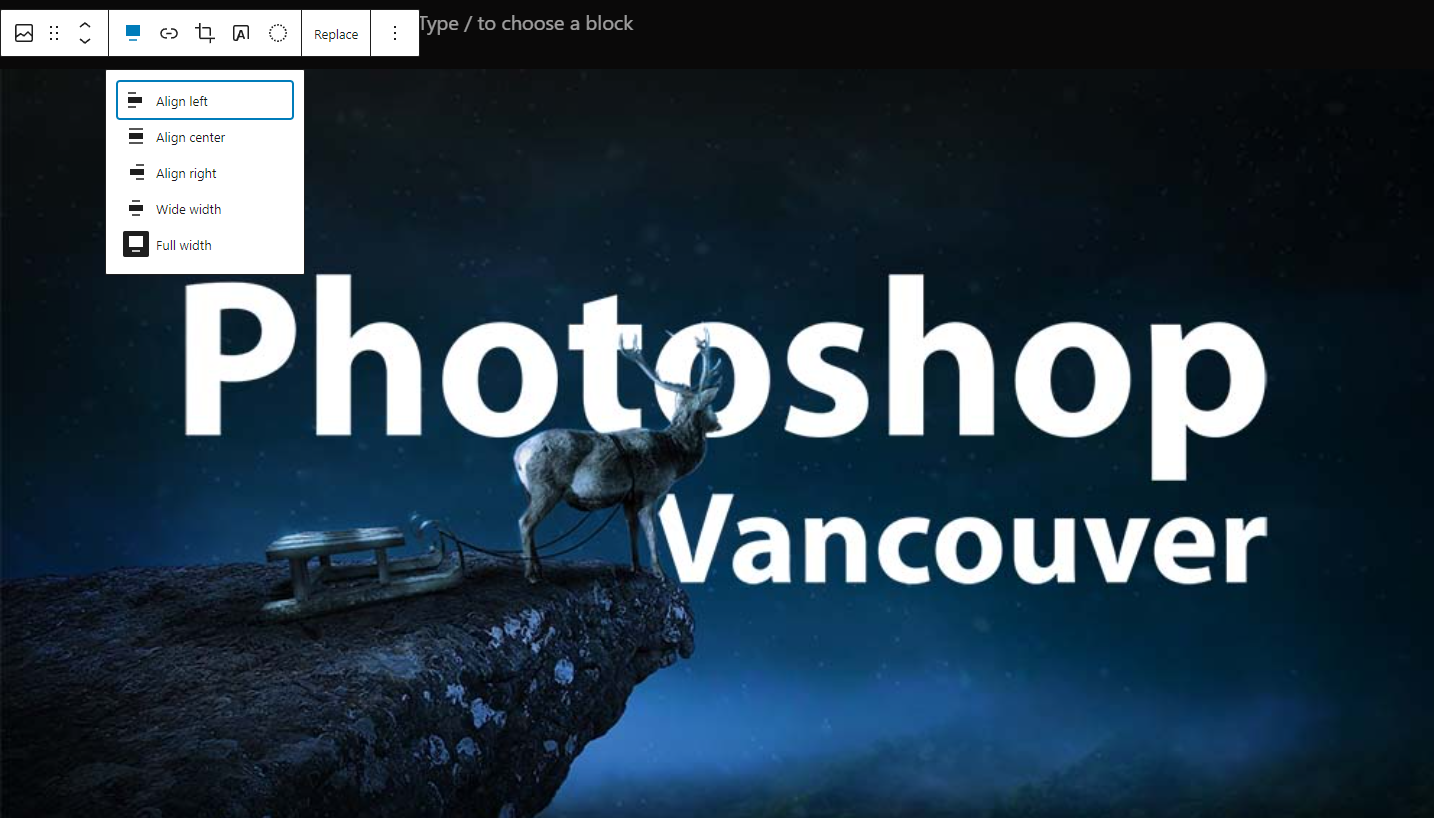Click the Align right icon

tap(136, 173)
